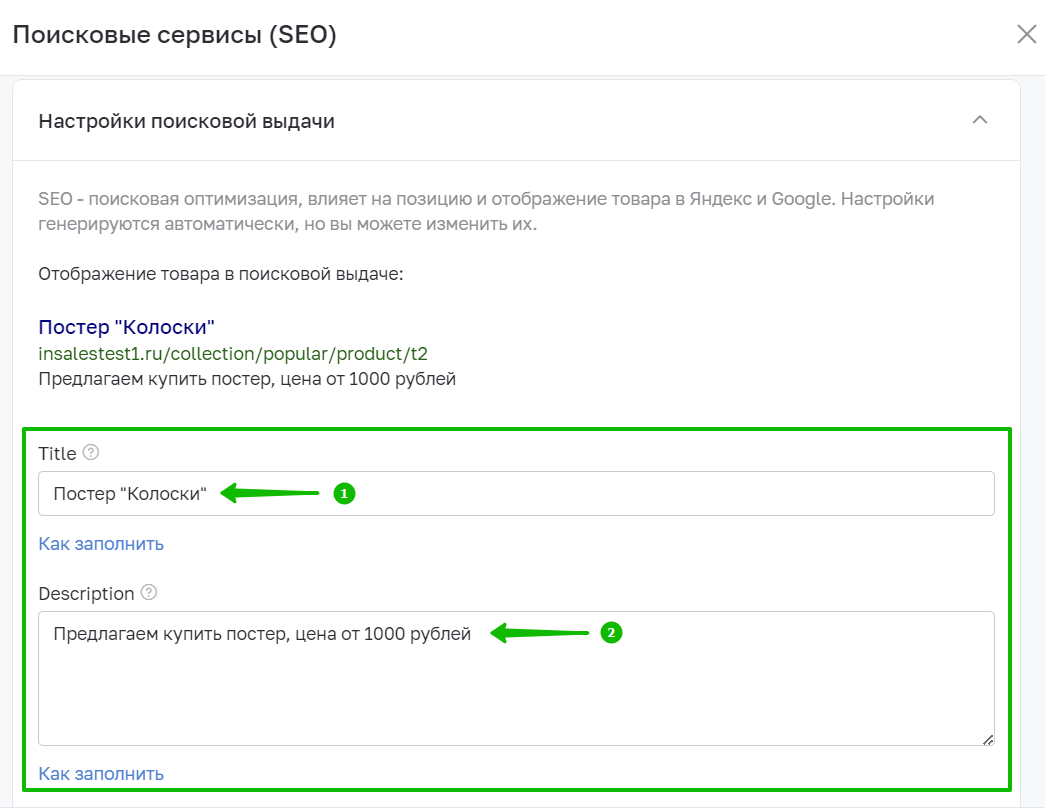Image resolution: width=1045 pixels, height=808 pixels.
Task: Click heading Поисковые сервисы (SEO)
Action: click(x=175, y=35)
